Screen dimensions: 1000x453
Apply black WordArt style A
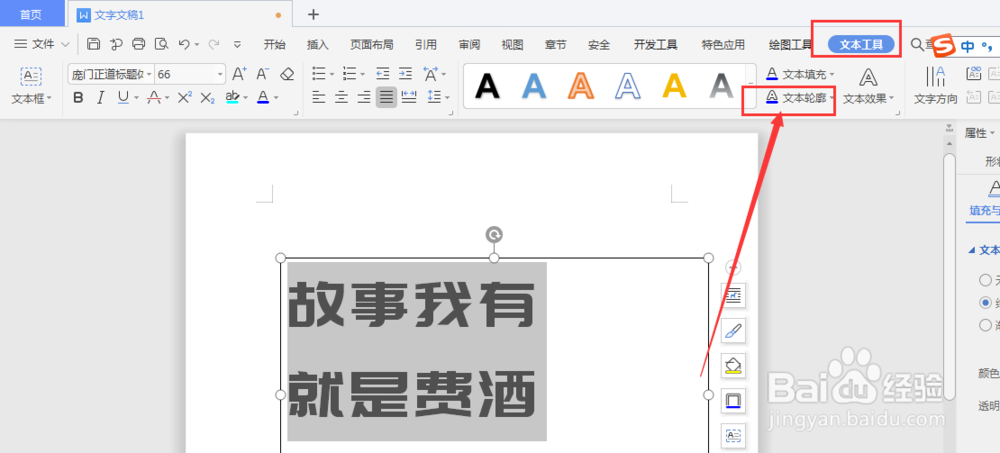(x=487, y=85)
